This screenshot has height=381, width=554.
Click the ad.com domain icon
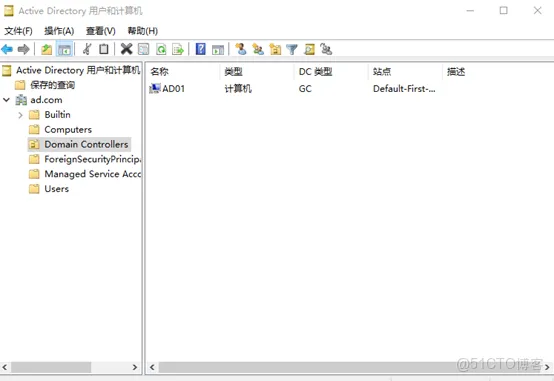pos(21,100)
